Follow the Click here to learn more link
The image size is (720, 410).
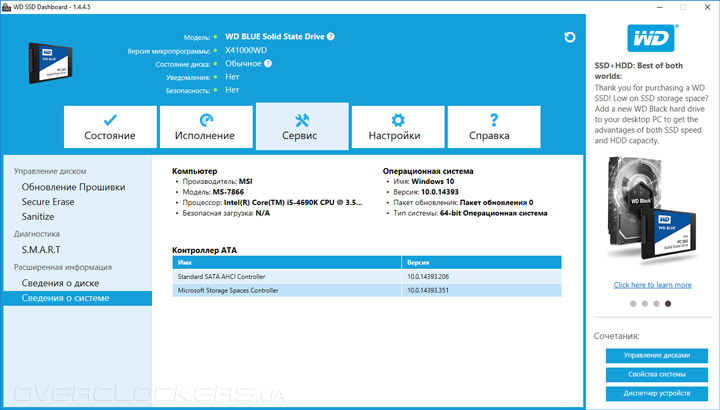pyautogui.click(x=652, y=285)
